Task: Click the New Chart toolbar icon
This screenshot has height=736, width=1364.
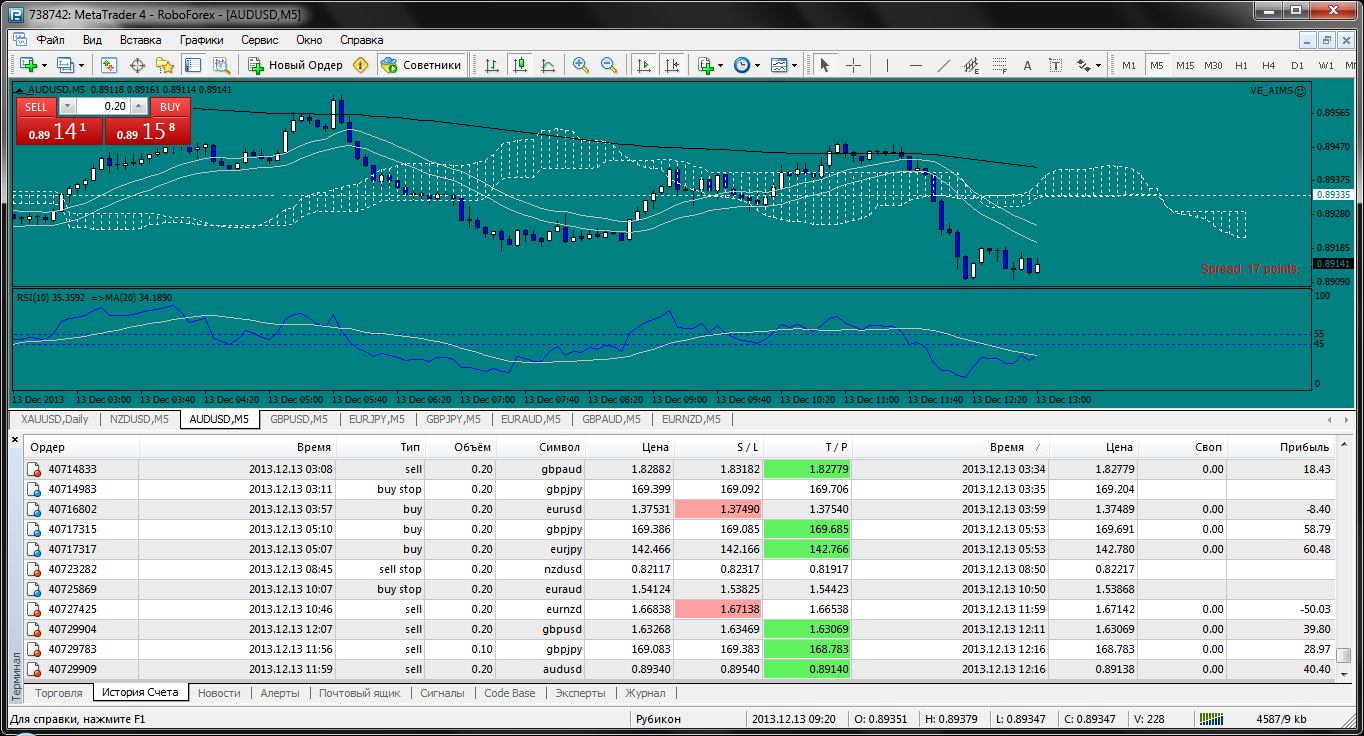Action: [27, 65]
